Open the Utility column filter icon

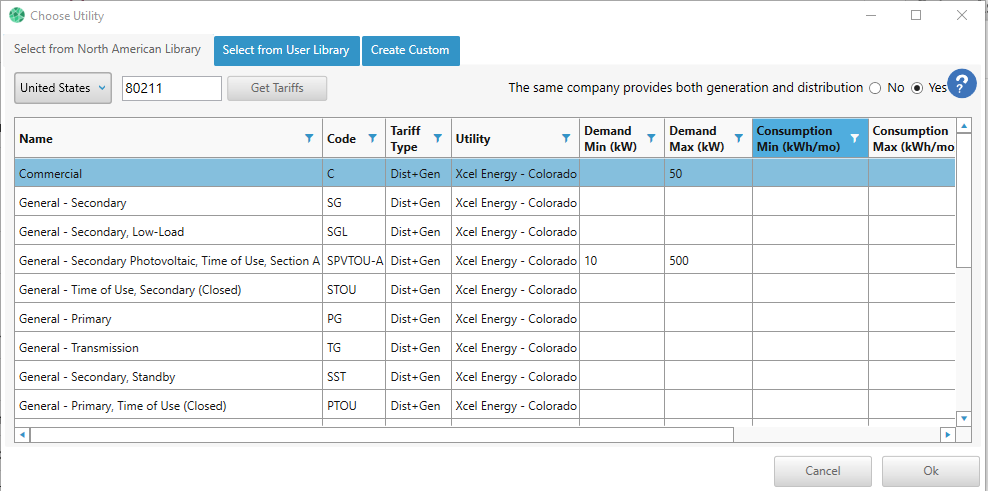[566, 139]
